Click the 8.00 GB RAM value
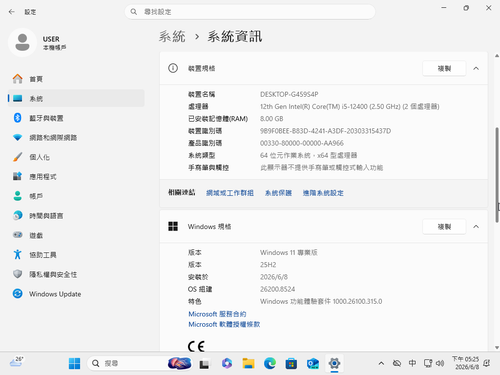The width and height of the screenshot is (500, 375). [x=271, y=119]
